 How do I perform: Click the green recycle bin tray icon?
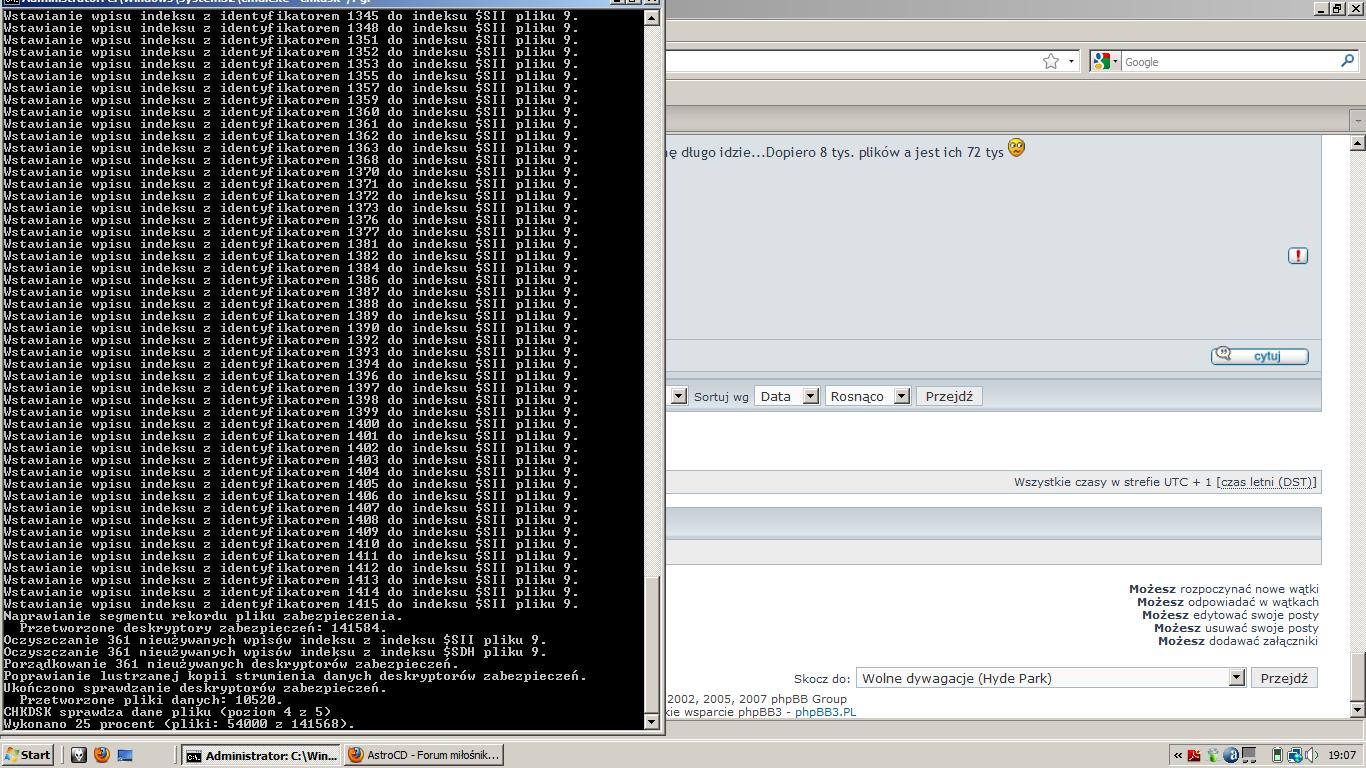click(1213, 755)
